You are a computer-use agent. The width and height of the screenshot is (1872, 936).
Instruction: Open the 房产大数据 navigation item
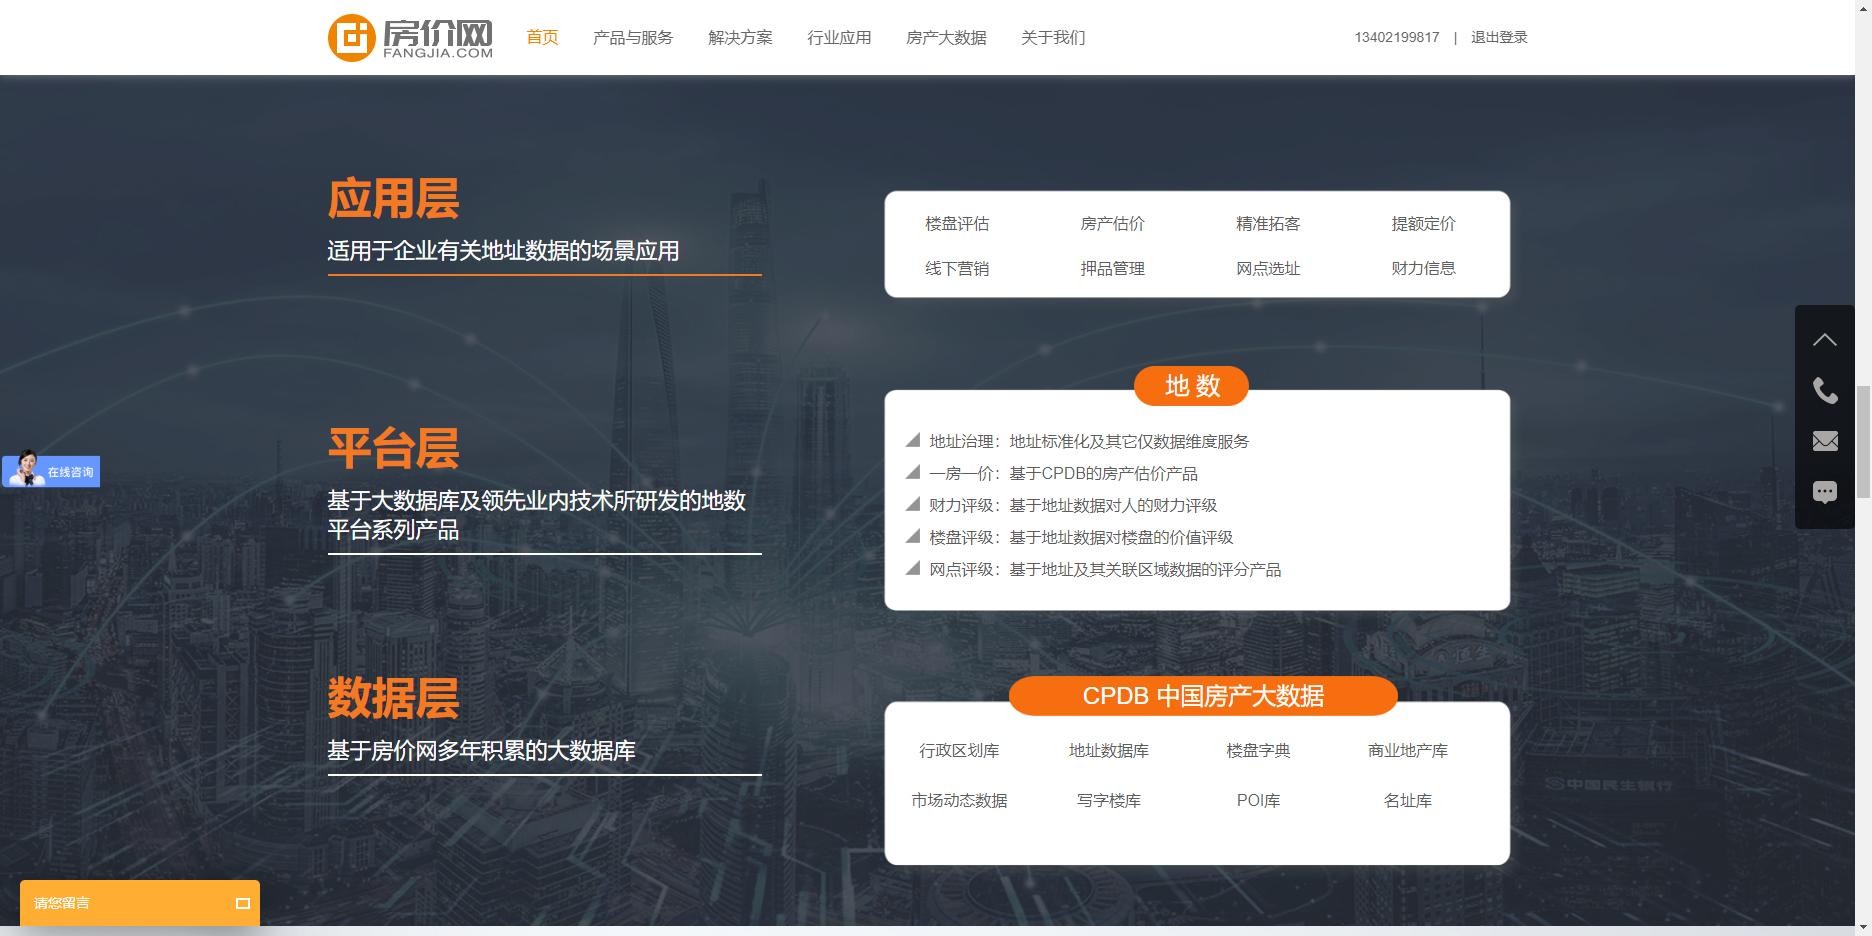coord(946,38)
